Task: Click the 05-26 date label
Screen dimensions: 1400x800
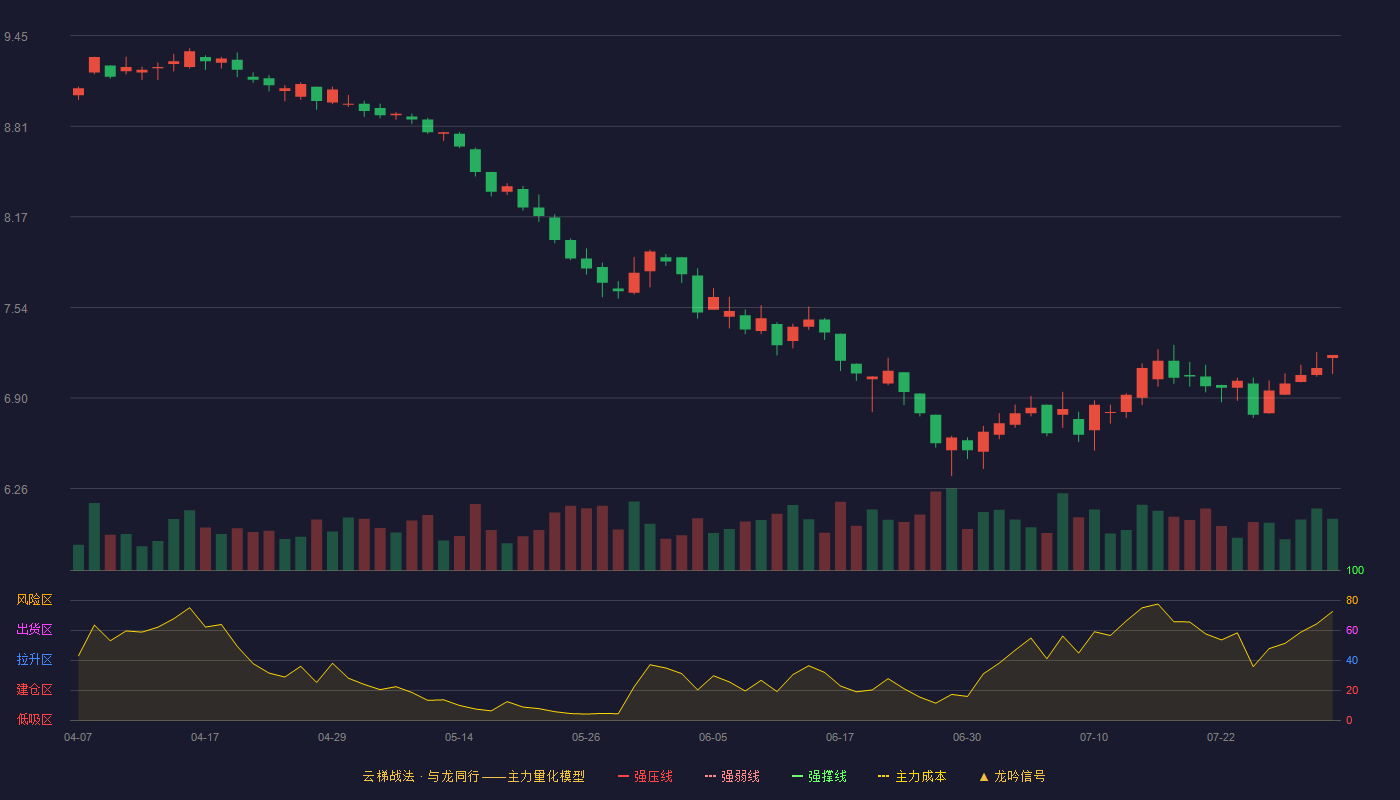Action: tap(586, 737)
